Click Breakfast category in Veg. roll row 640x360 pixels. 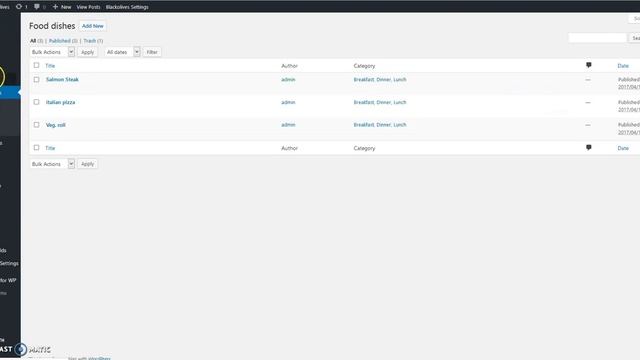[x=364, y=125]
